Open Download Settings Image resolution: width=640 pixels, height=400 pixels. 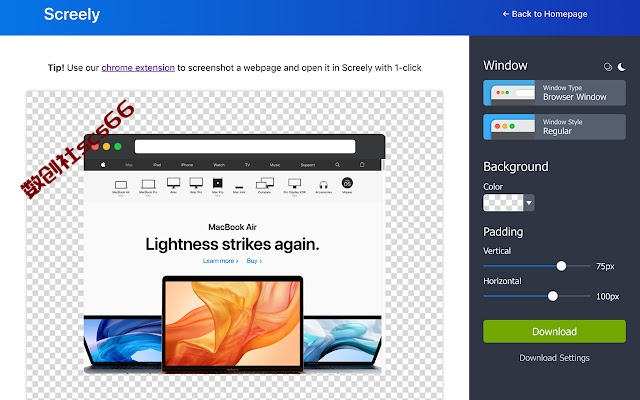click(554, 358)
